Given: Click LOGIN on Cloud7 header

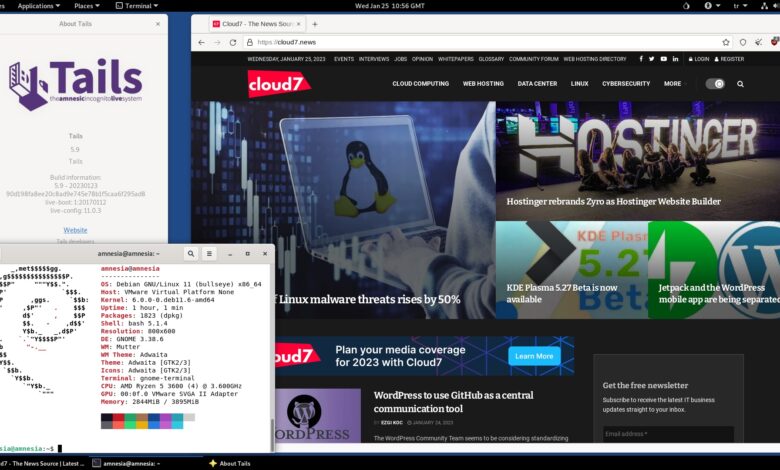Looking at the screenshot, I should click(x=699, y=59).
